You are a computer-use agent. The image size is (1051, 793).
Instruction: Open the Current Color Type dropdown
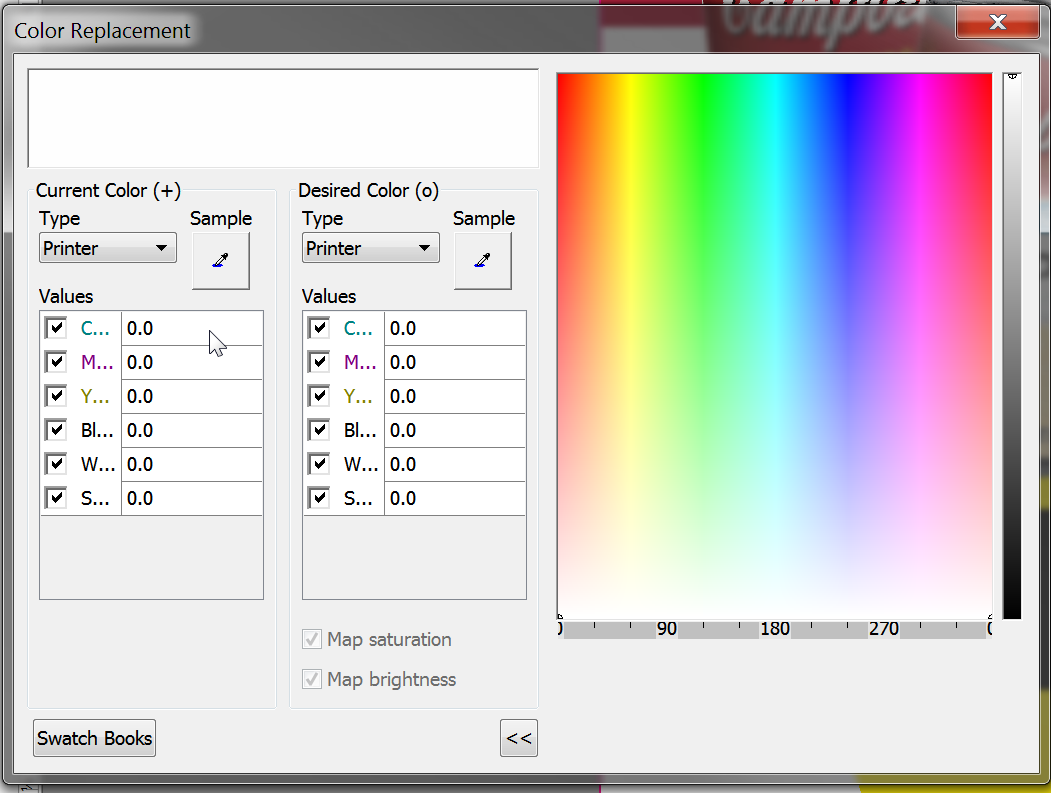(108, 248)
